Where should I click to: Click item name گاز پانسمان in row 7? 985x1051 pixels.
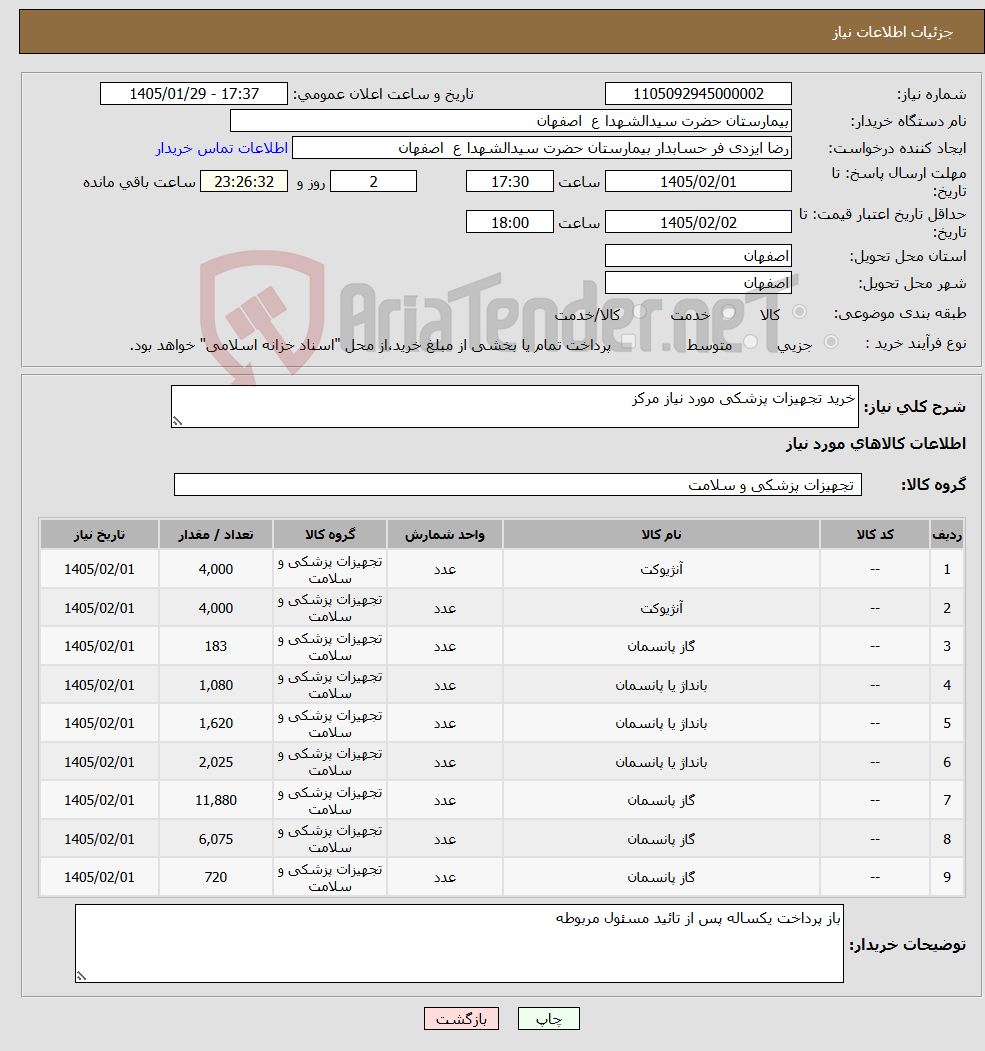661,800
